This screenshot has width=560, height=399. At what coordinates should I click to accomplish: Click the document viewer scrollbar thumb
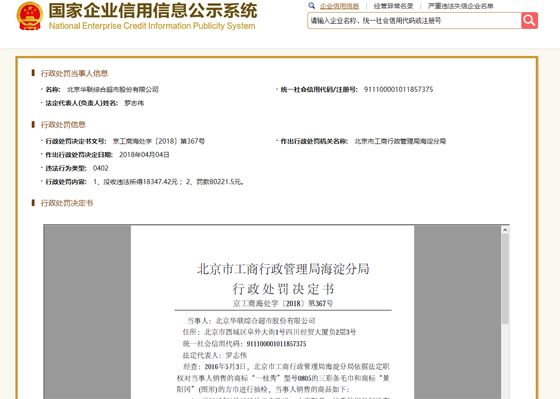coord(505,279)
